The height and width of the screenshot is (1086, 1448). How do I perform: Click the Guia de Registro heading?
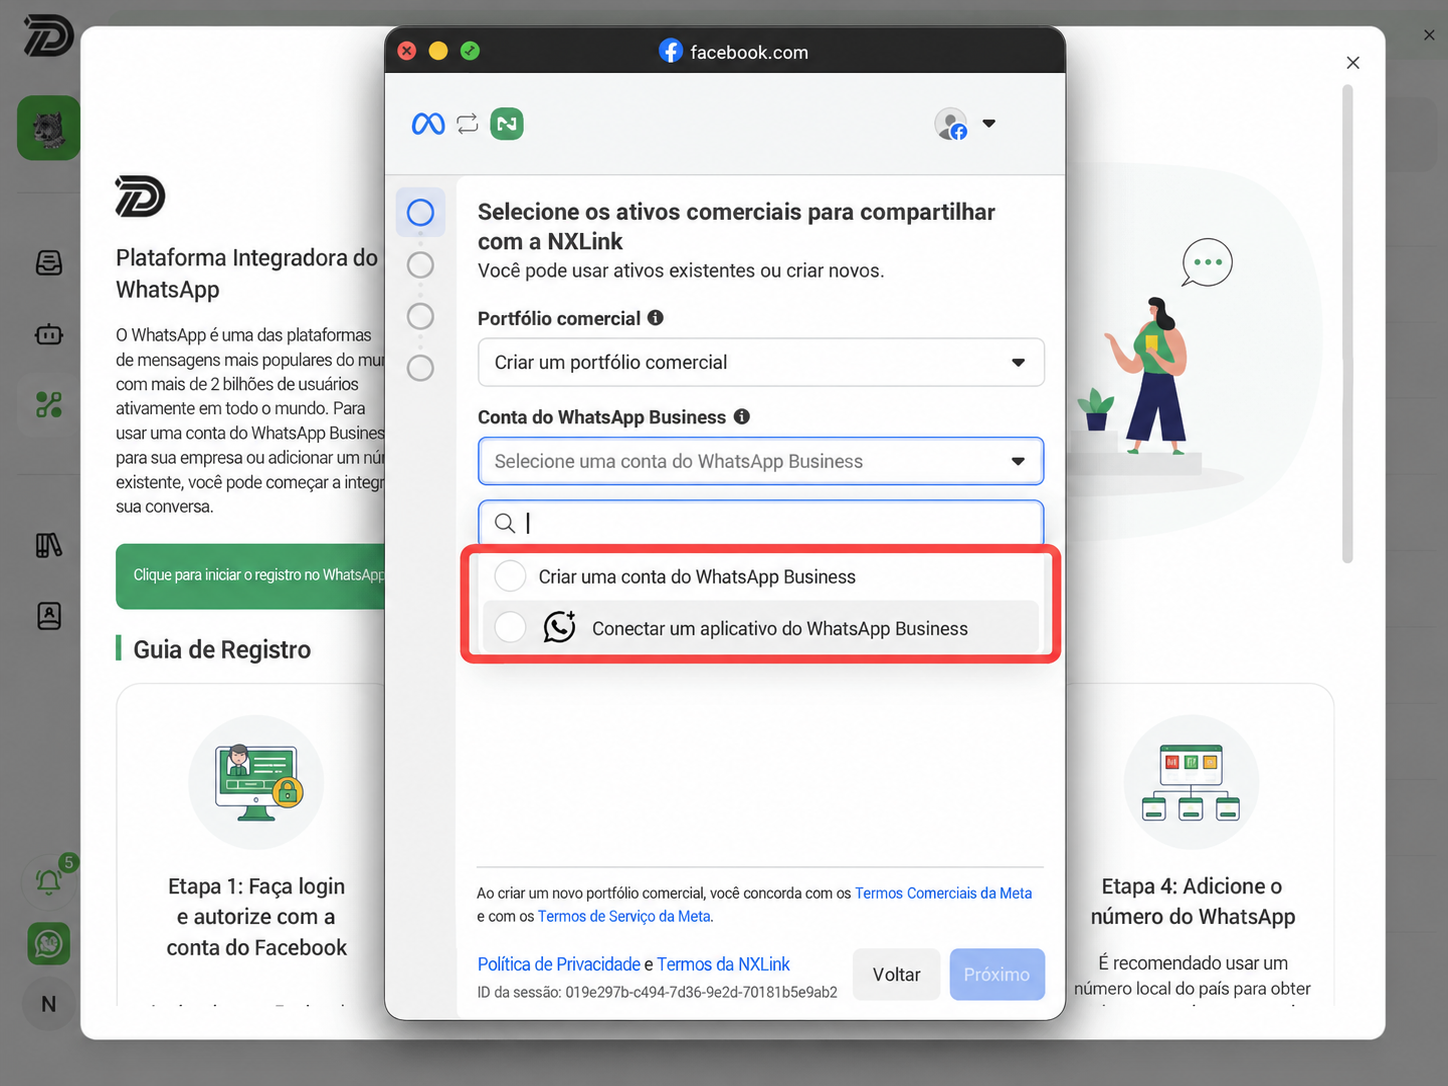(222, 650)
